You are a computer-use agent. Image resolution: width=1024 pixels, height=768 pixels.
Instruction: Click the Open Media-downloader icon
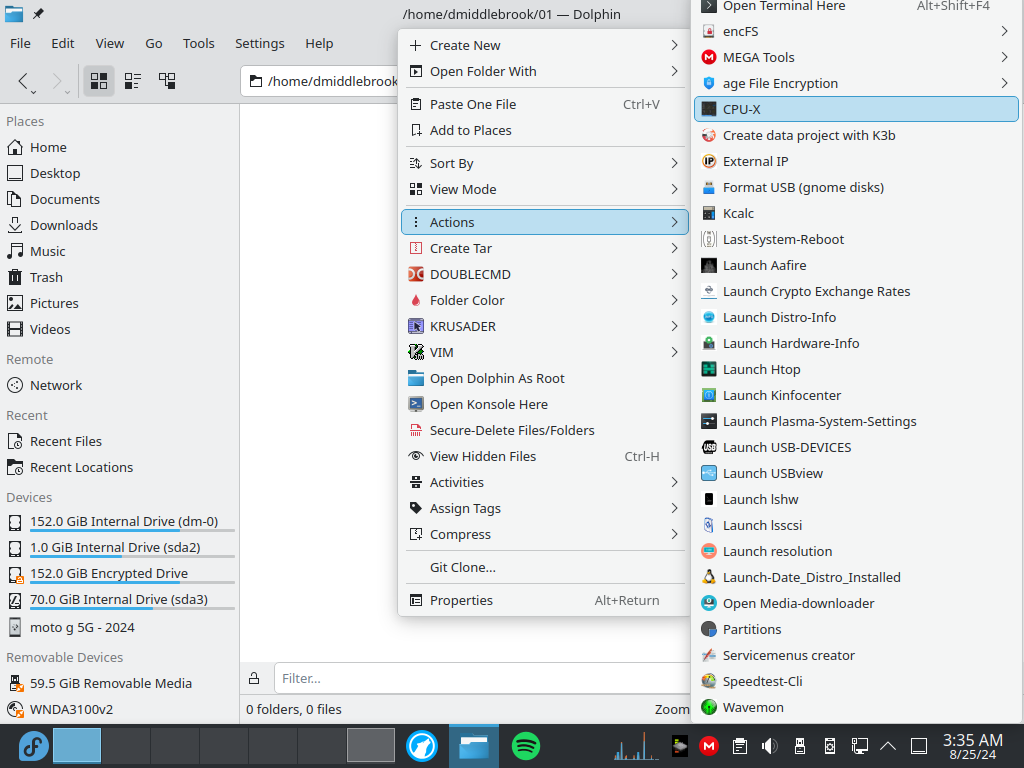click(709, 603)
